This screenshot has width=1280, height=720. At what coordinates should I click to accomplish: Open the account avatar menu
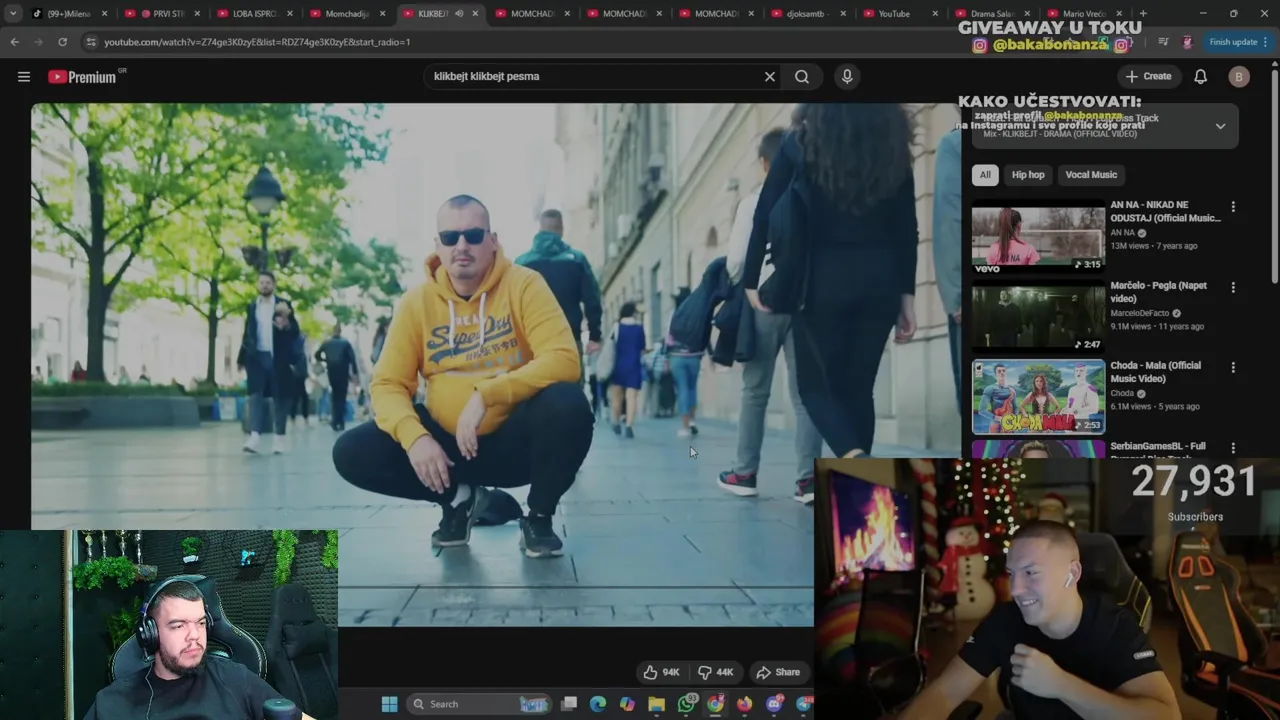coord(1239,77)
